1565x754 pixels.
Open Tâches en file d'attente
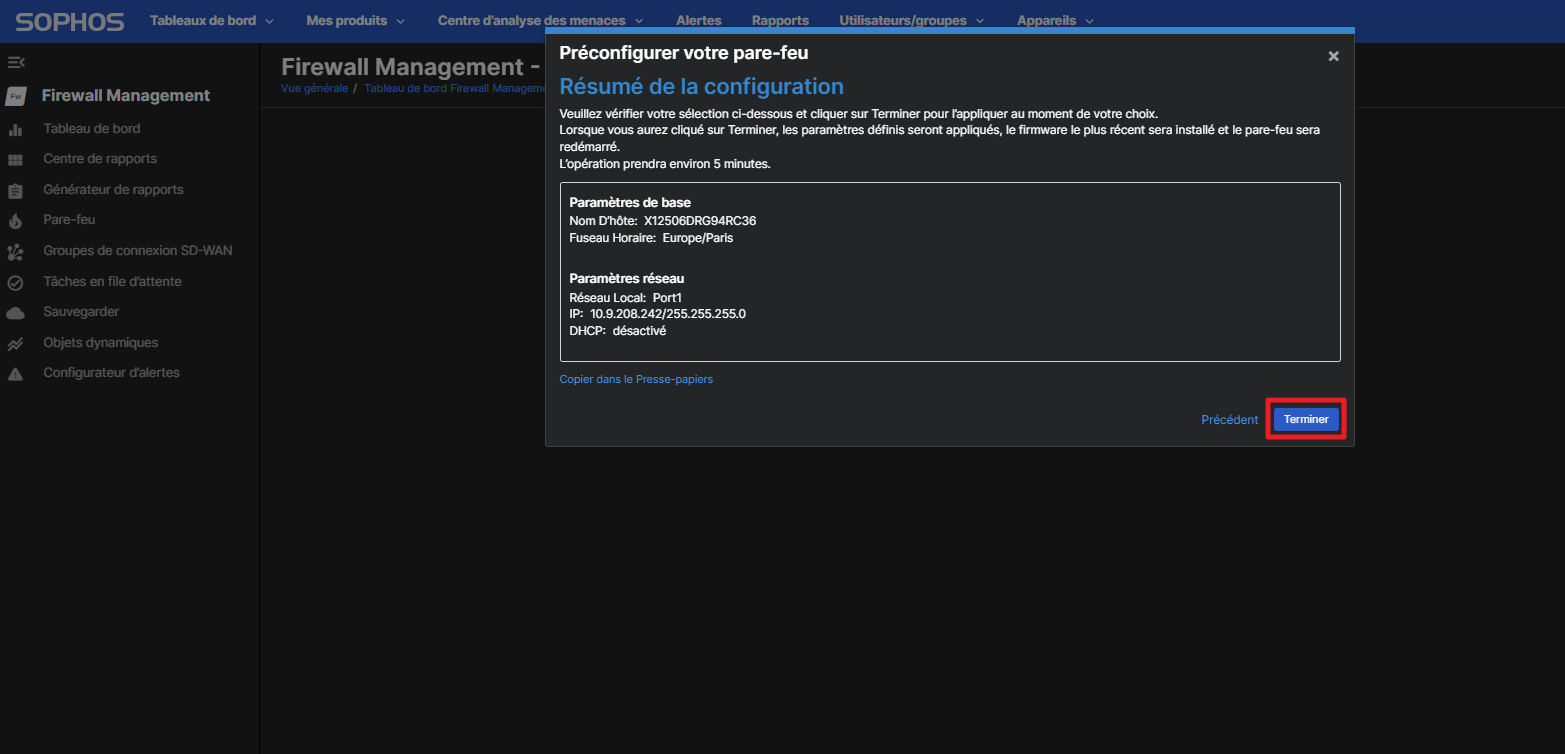click(x=112, y=281)
